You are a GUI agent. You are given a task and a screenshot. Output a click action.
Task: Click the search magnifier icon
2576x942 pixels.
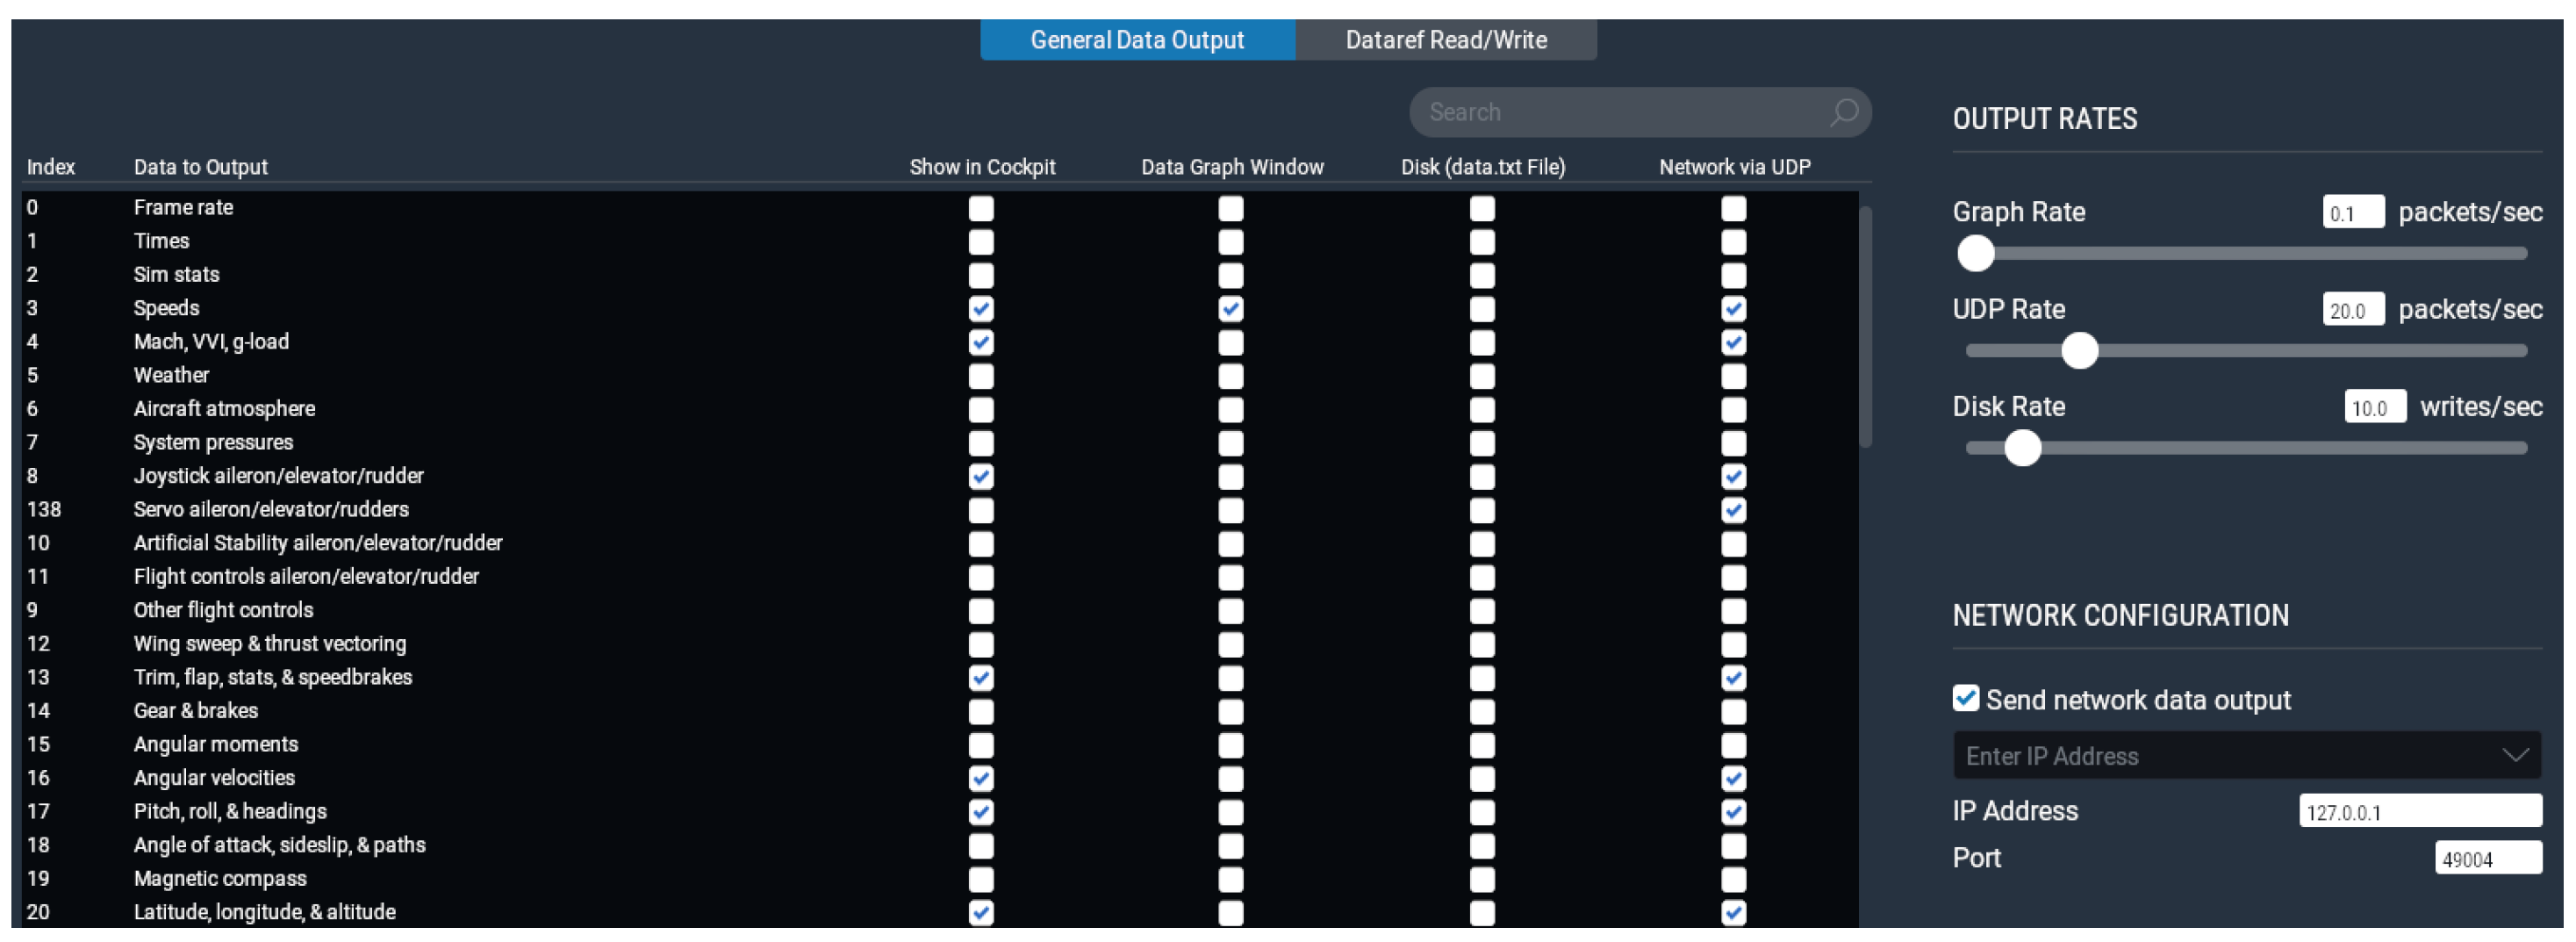(1843, 112)
